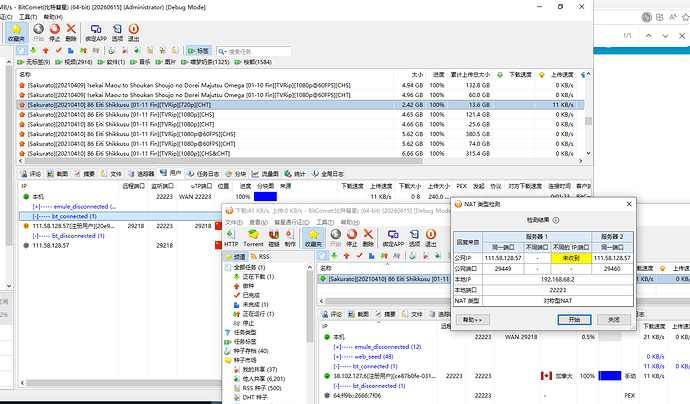
Task: Expand emule_disconnected group in back window peers list
Action: (x=36, y=206)
